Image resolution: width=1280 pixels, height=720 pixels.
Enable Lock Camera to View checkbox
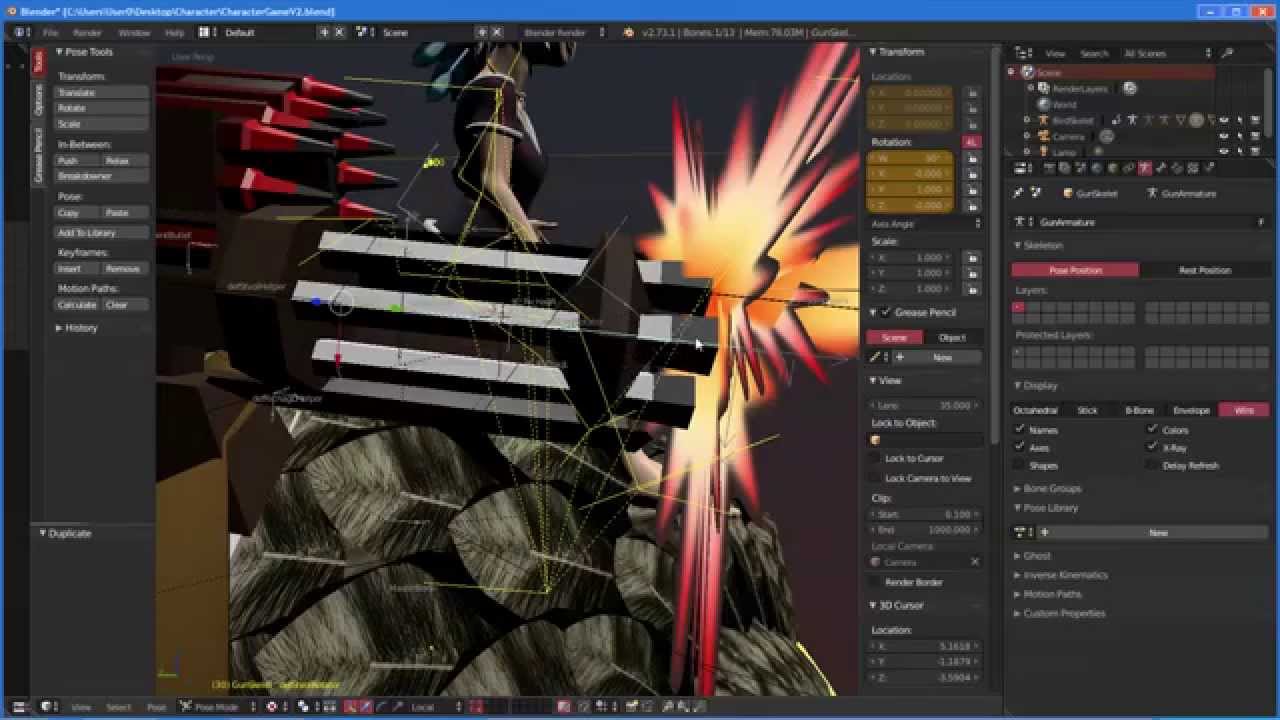tap(876, 478)
